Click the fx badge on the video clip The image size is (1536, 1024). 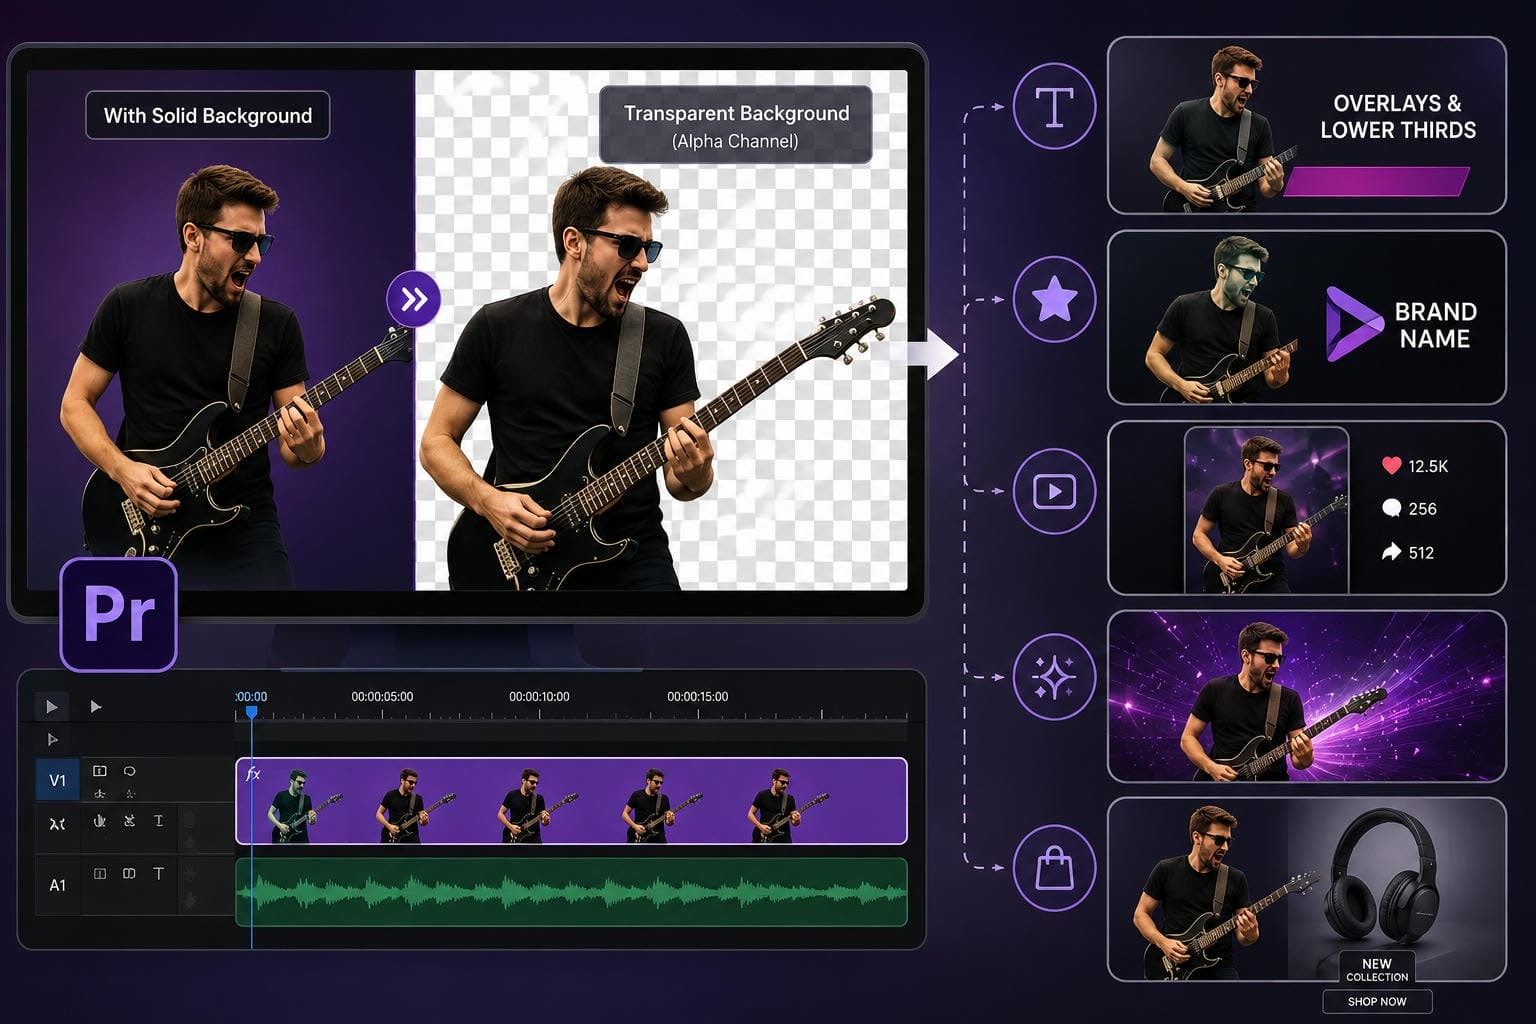[253, 773]
